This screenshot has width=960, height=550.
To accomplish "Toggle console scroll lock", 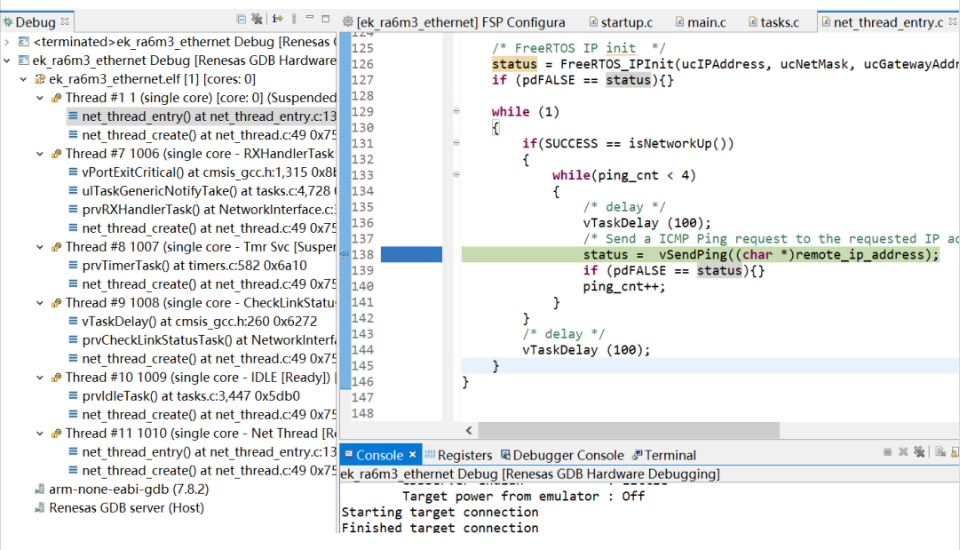I will click(x=955, y=453).
